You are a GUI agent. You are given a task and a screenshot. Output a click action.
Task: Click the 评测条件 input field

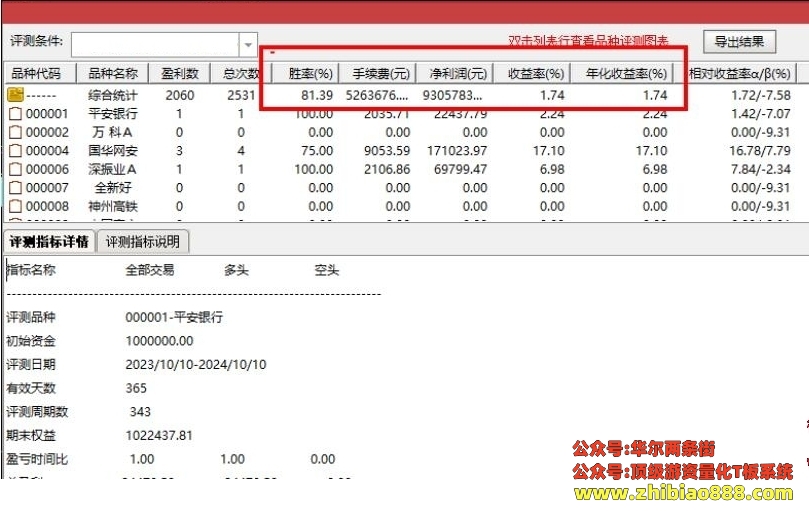click(x=155, y=44)
